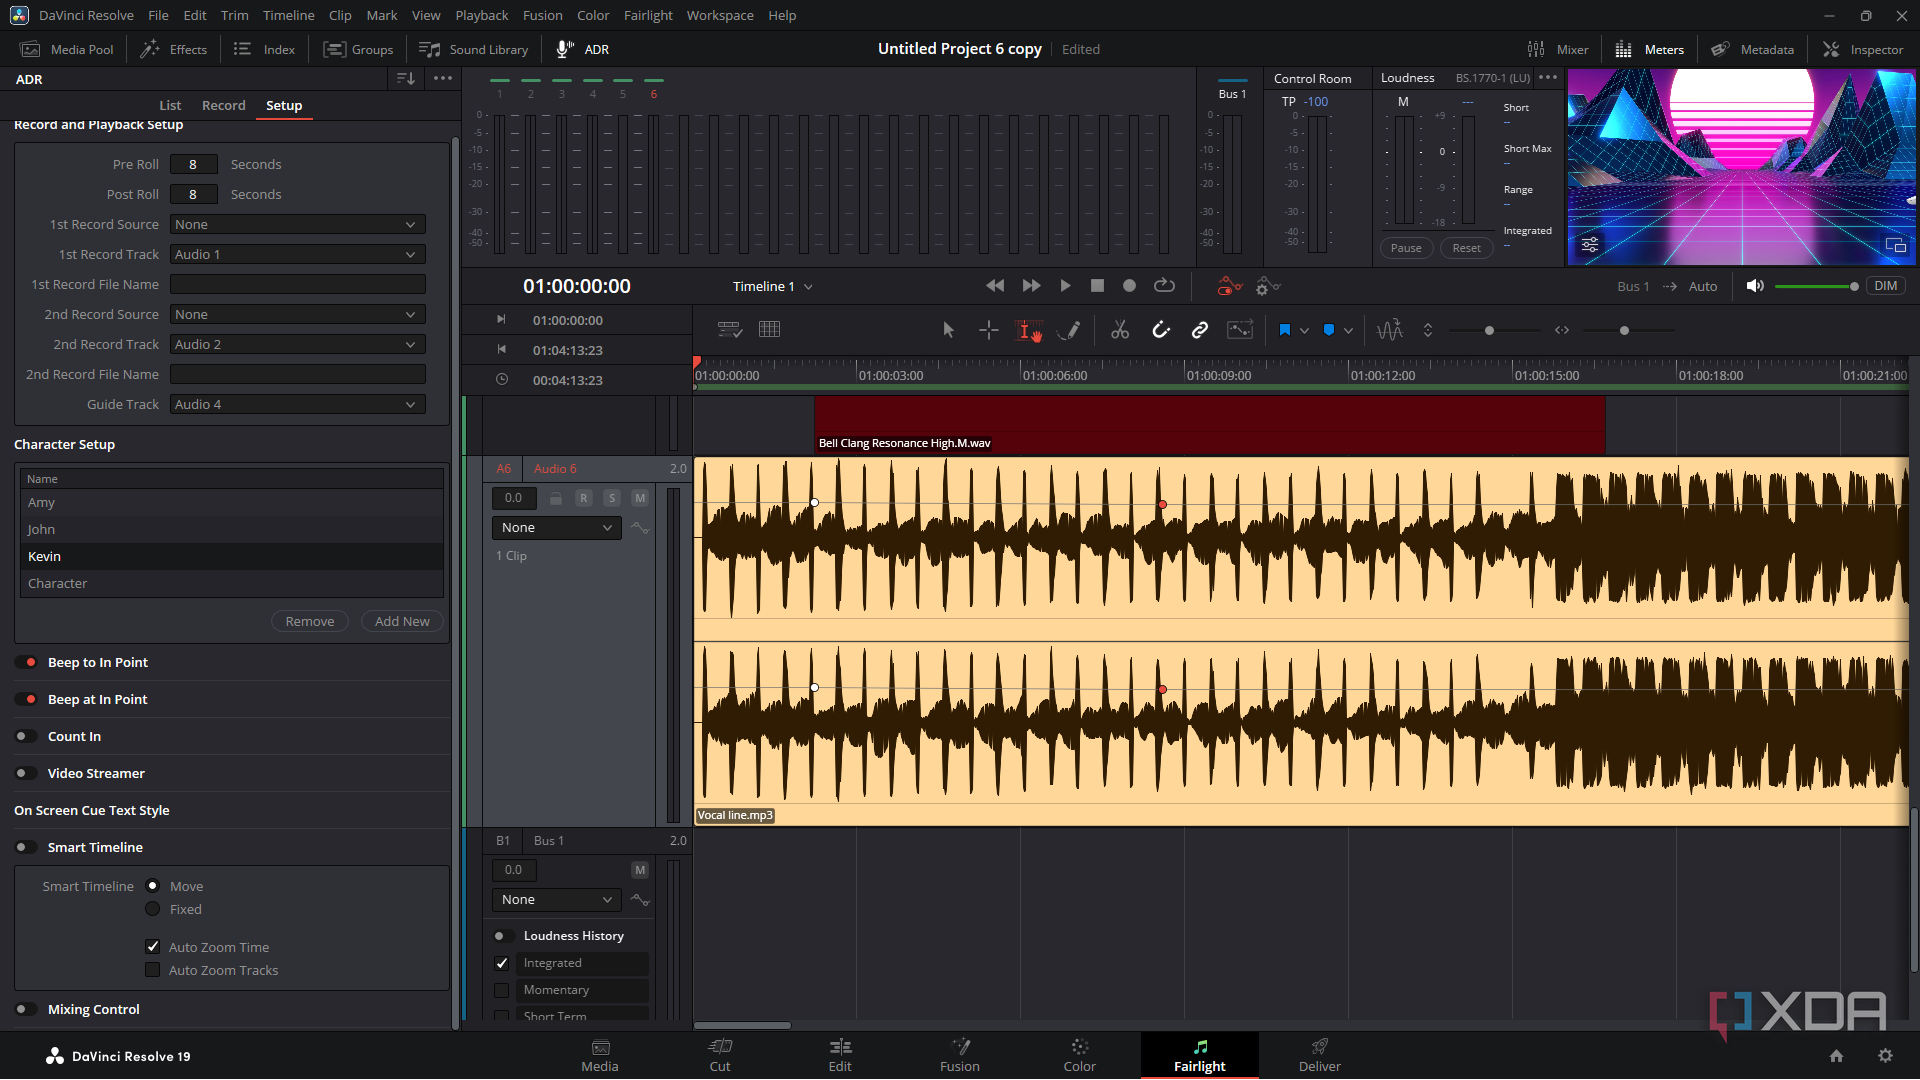Click the DIM button

tap(1885, 286)
